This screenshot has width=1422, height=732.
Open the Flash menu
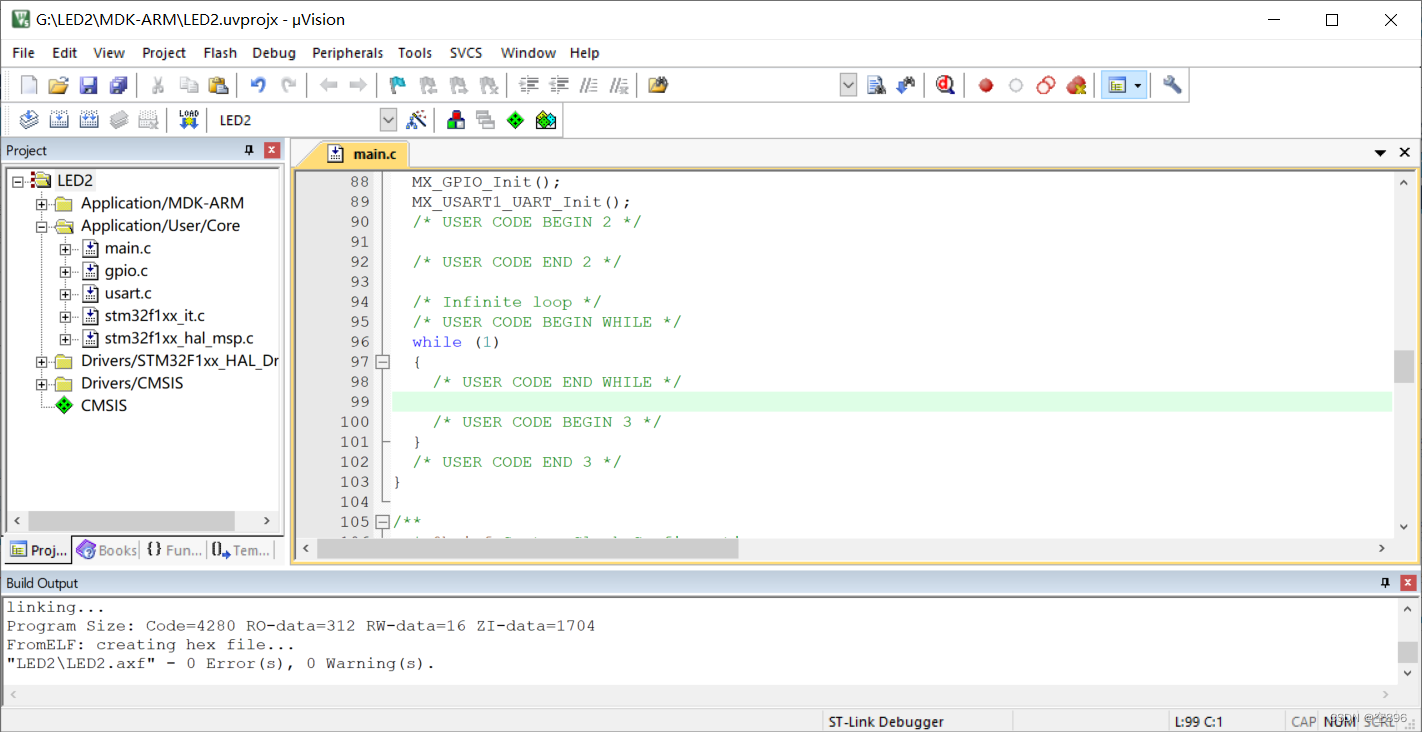pyautogui.click(x=220, y=53)
